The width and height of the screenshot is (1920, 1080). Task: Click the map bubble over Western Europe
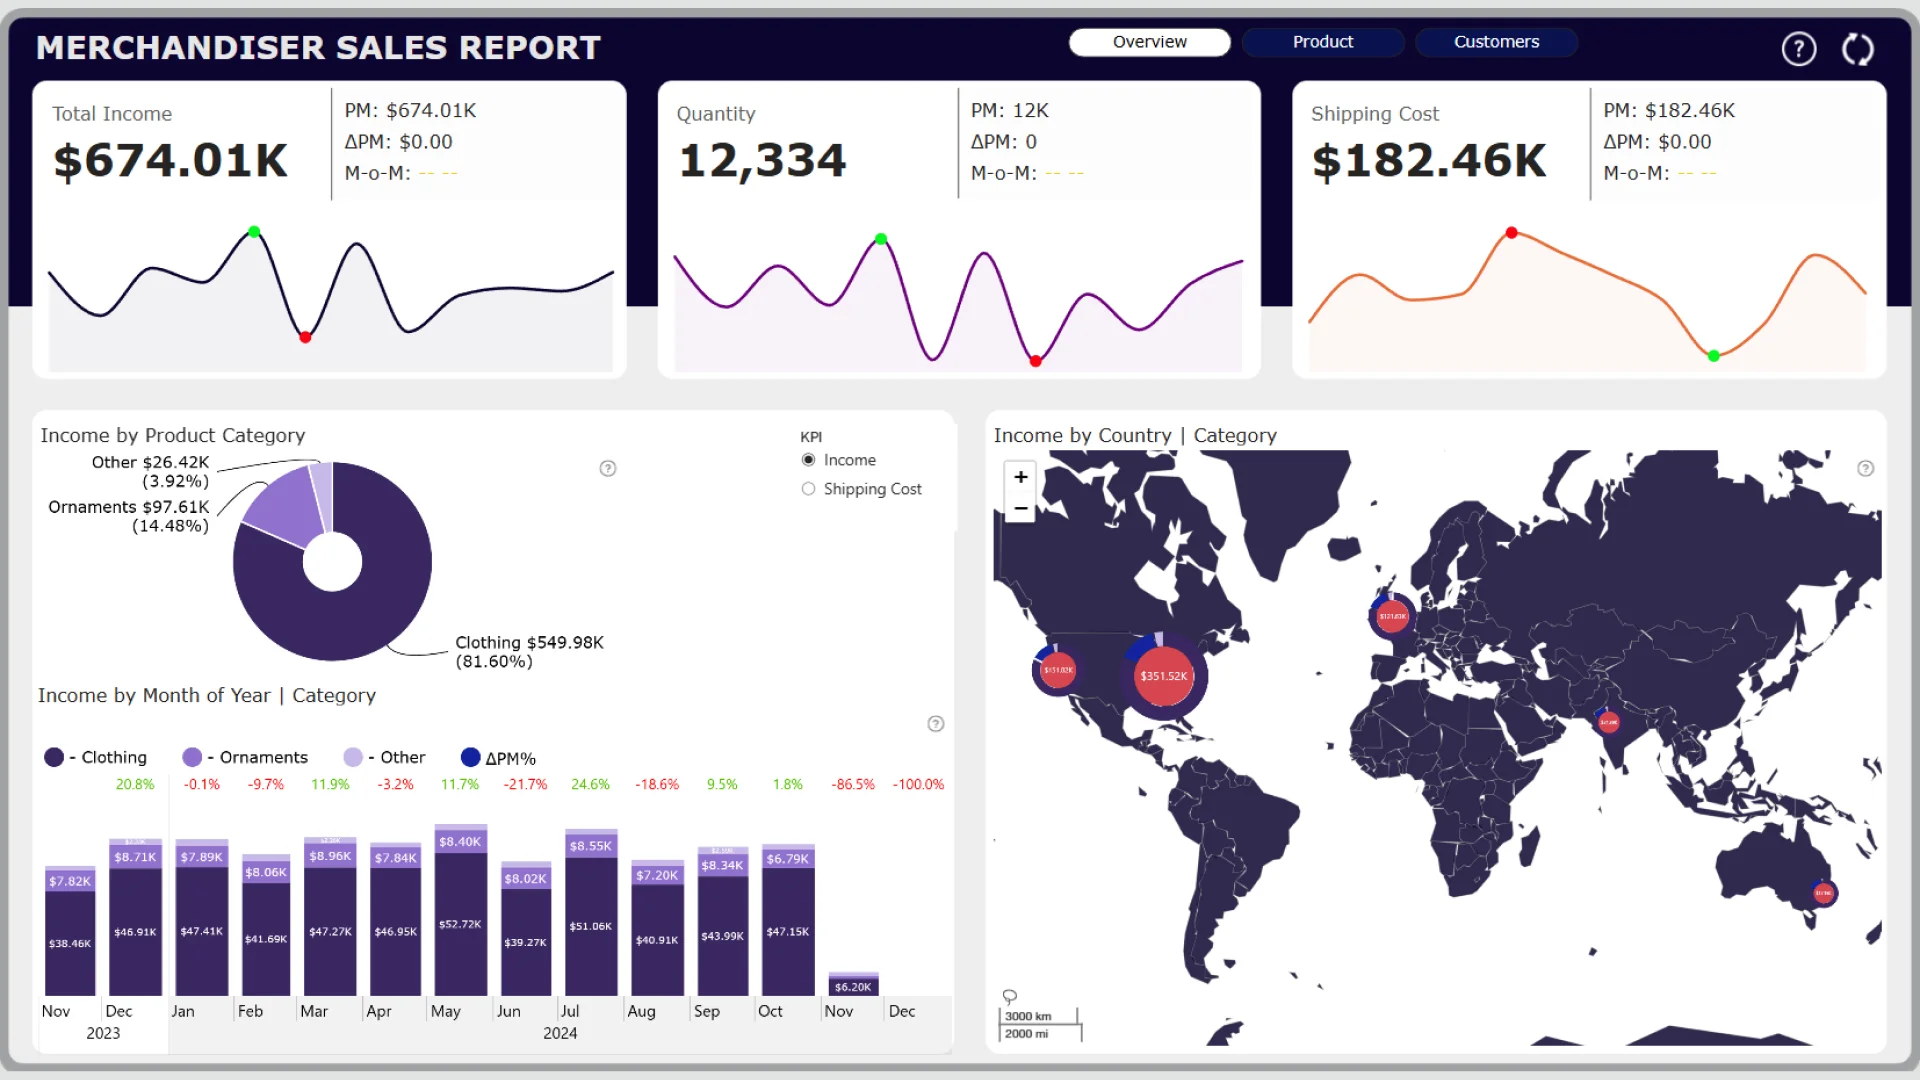pyautogui.click(x=1392, y=616)
